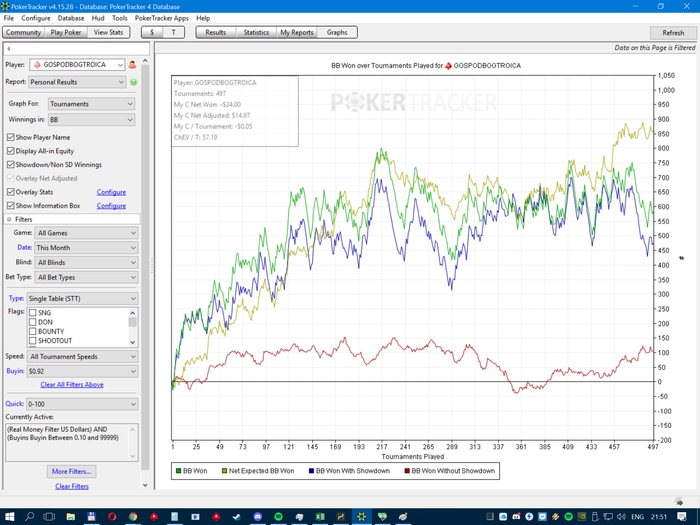This screenshot has height=525, width=700.
Task: Click the PokerTracker icon on the taskbar
Action: click(361, 517)
